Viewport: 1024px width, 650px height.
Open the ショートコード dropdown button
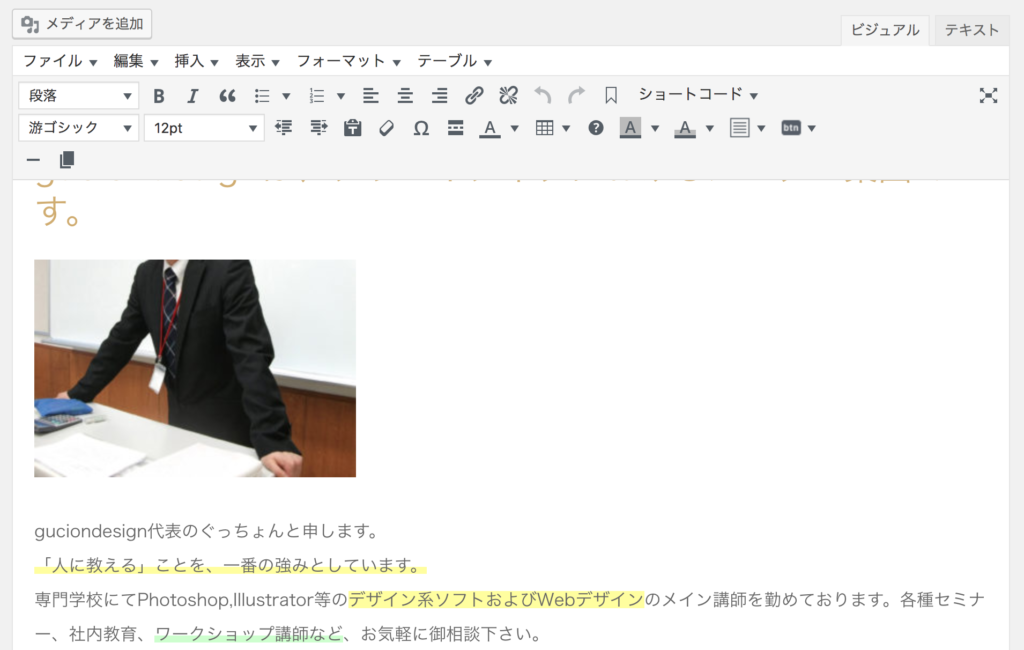[x=698, y=95]
